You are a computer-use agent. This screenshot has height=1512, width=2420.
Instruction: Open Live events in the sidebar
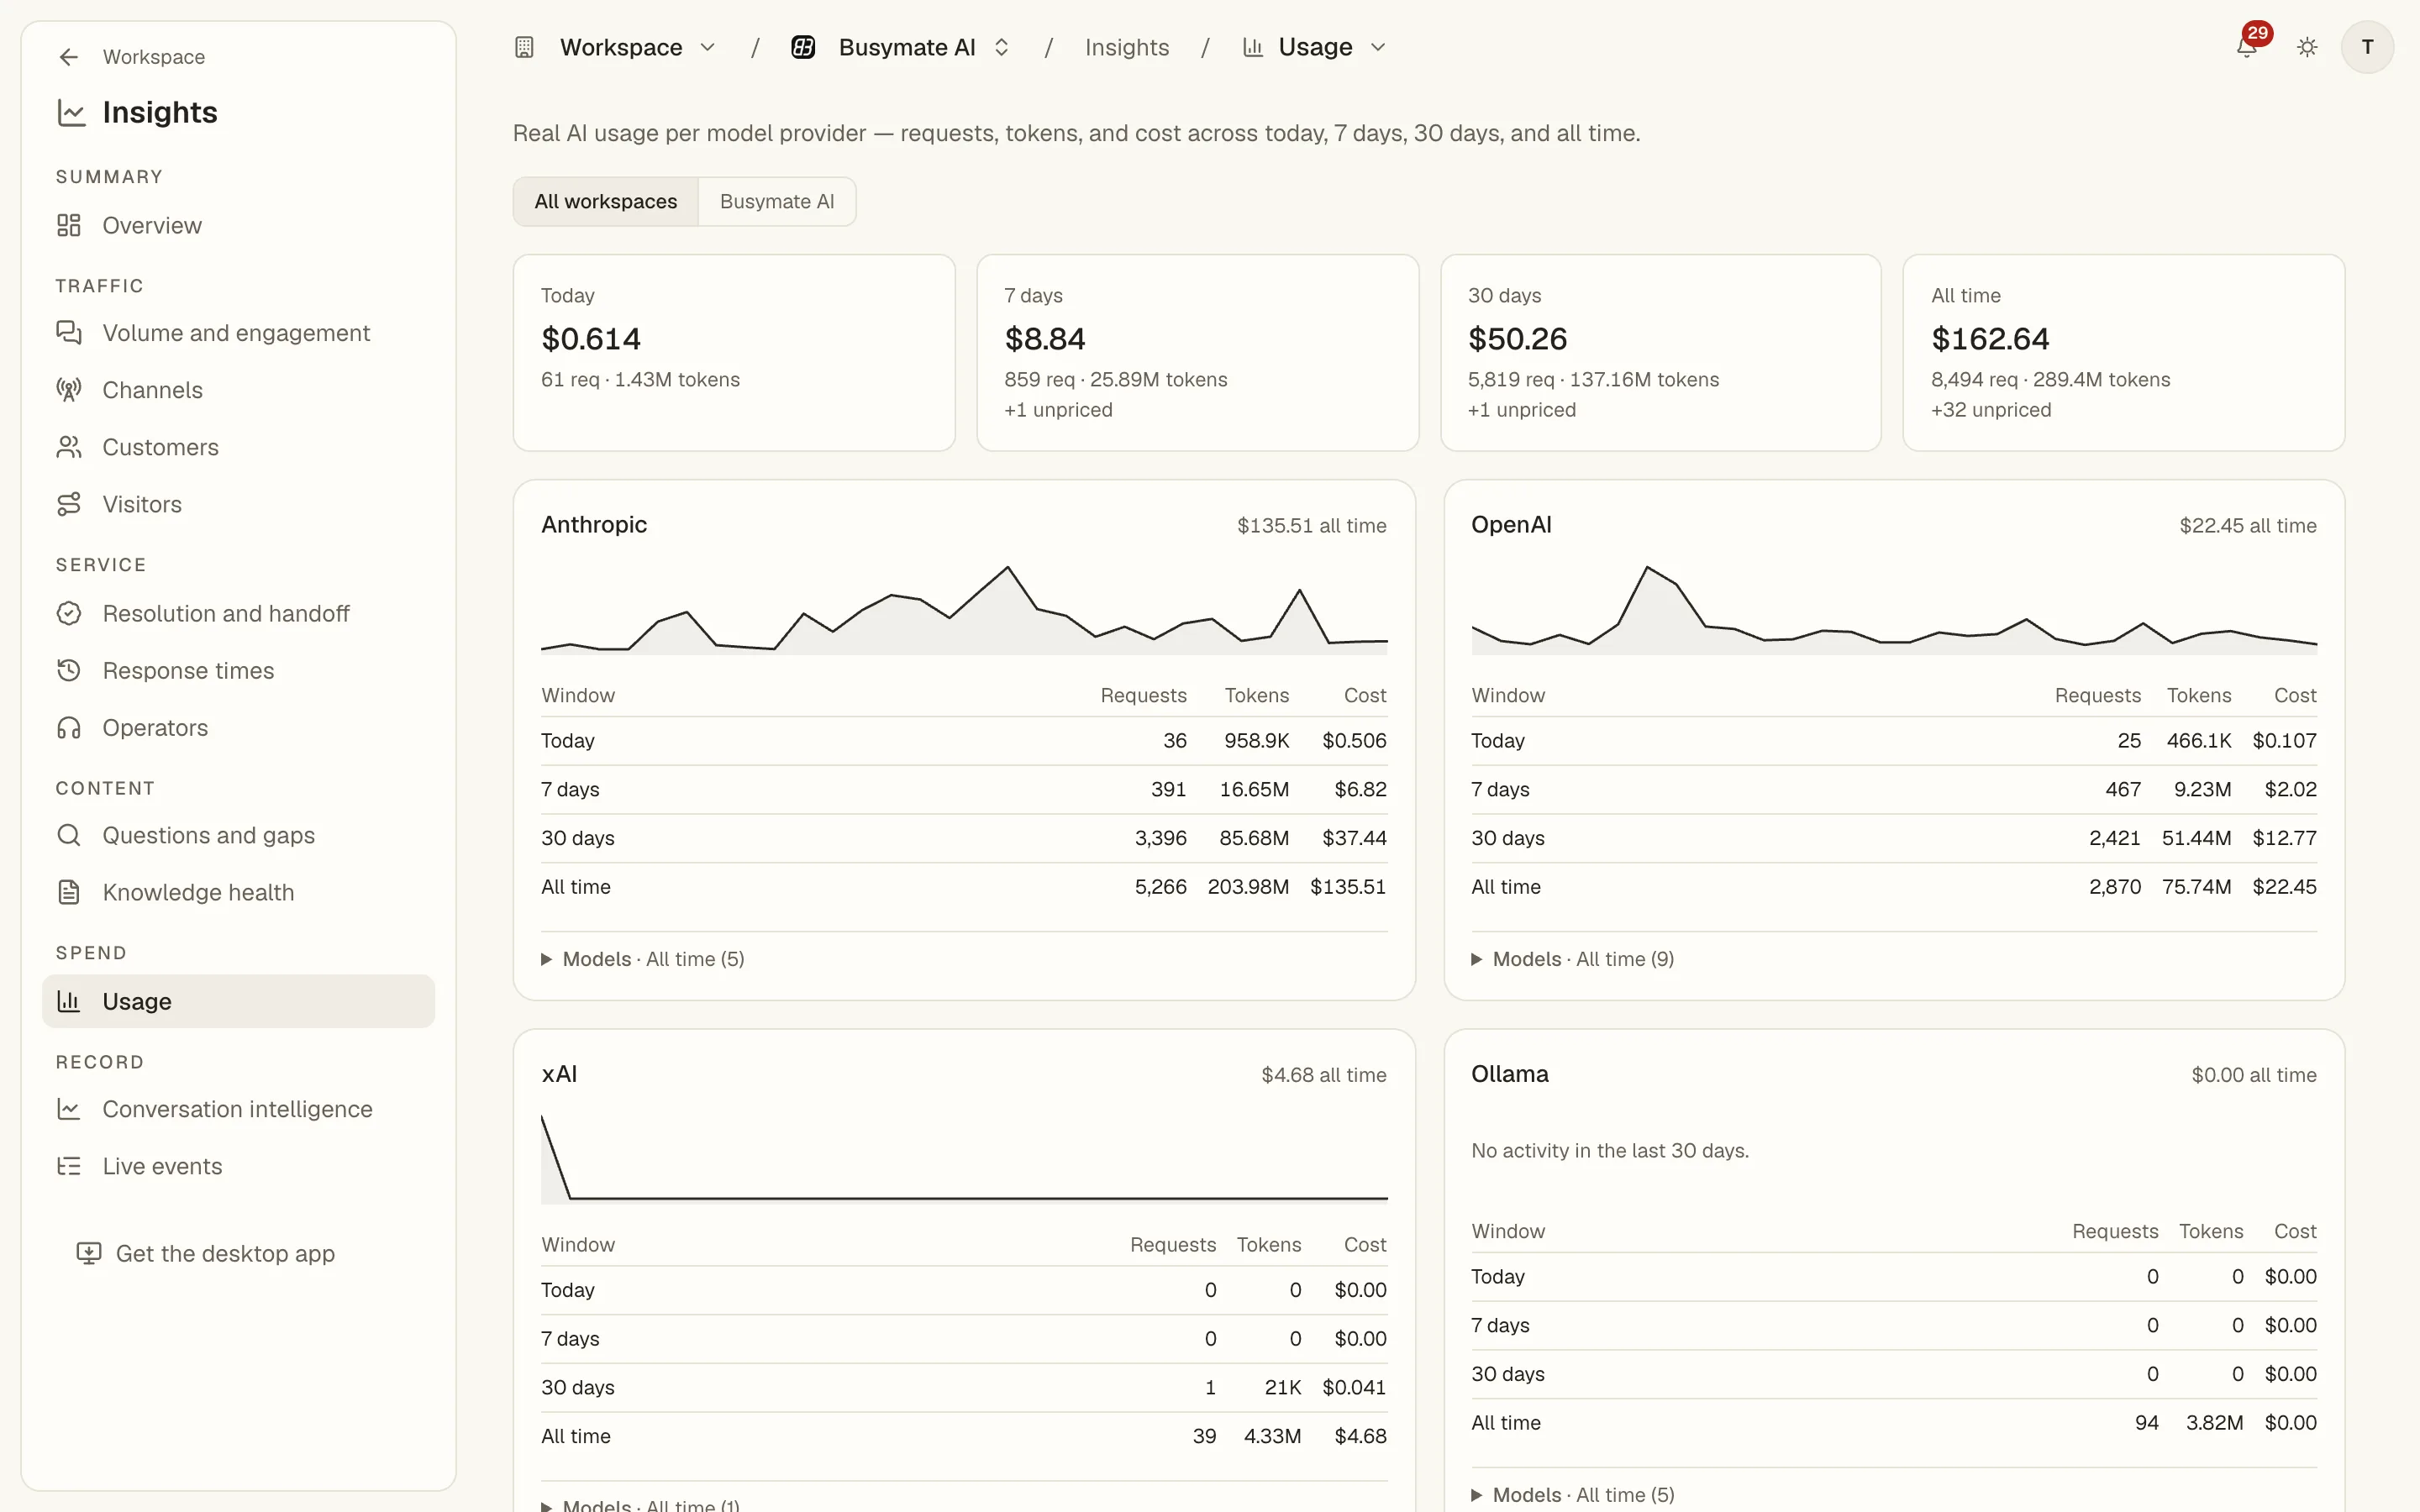pos(238,1166)
